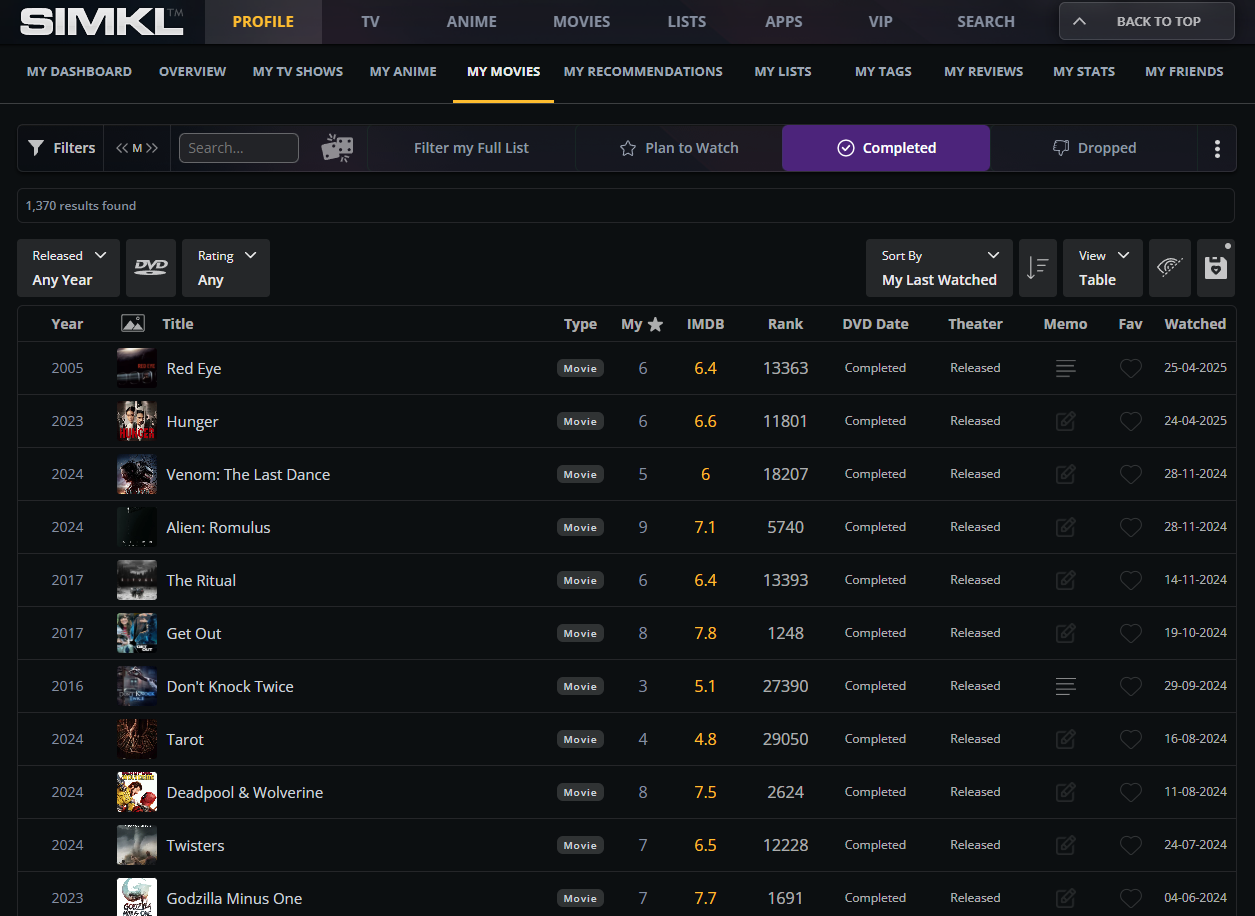Go to My Stats section
1255x916 pixels.
1084,72
